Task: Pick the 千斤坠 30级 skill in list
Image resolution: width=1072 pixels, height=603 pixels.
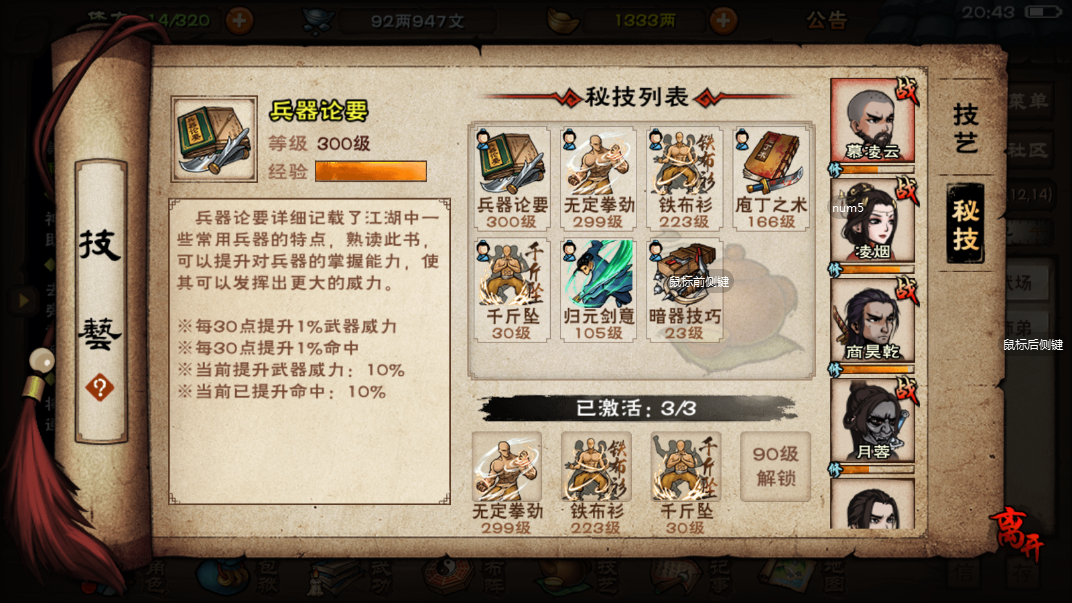Action: tap(513, 290)
